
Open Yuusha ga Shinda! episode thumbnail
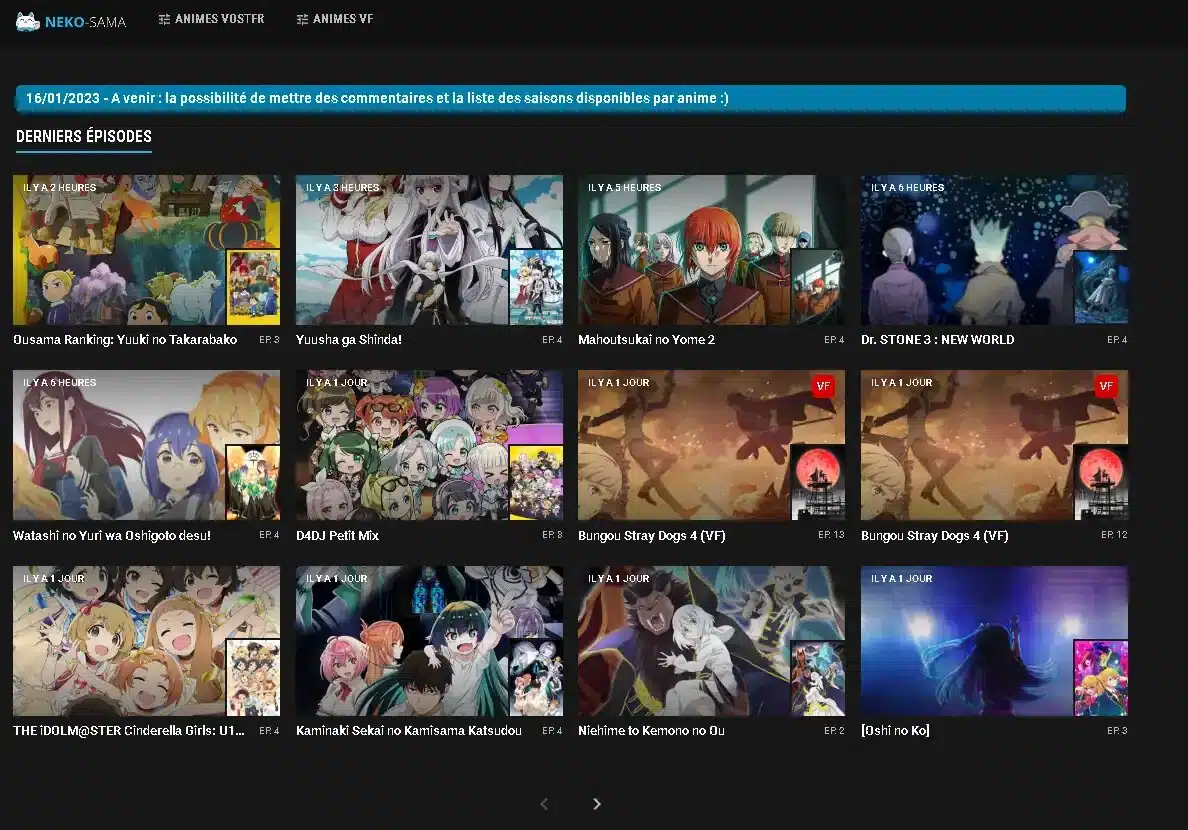point(429,250)
